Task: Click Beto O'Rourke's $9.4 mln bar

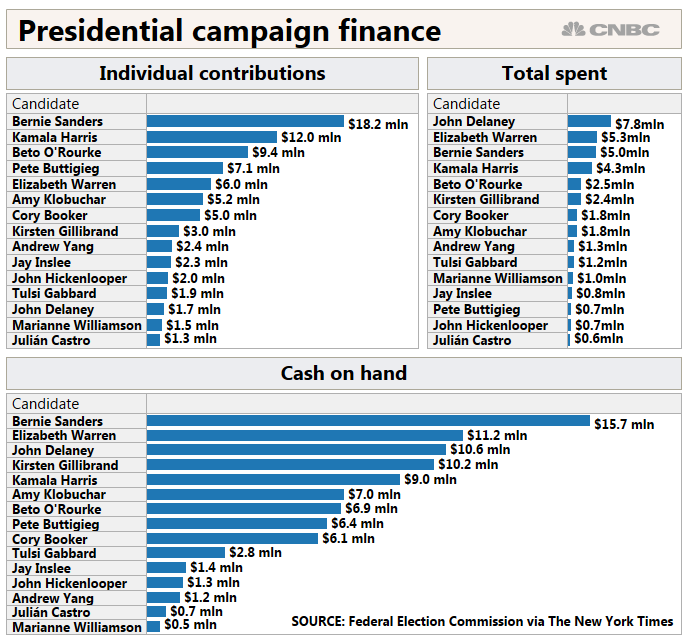Action: [198, 153]
